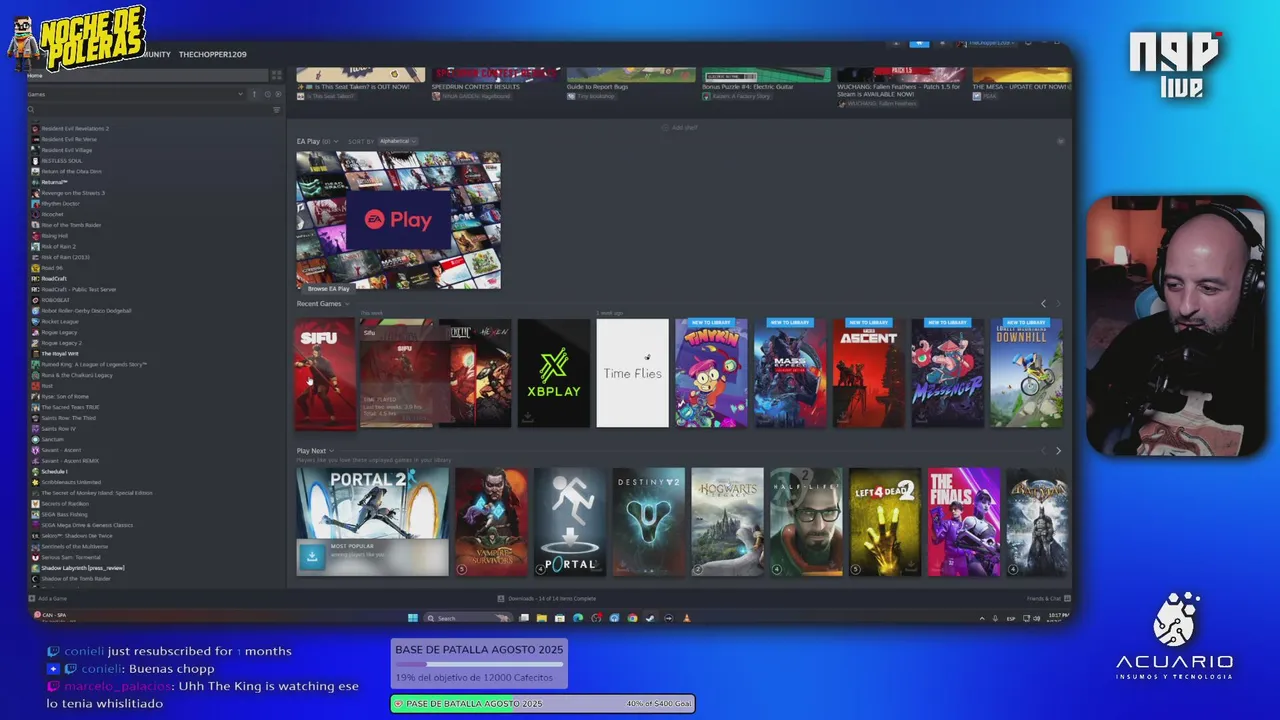Expand the Play Next shelf menu
This screenshot has height=720, width=1280.
pyautogui.click(x=332, y=451)
